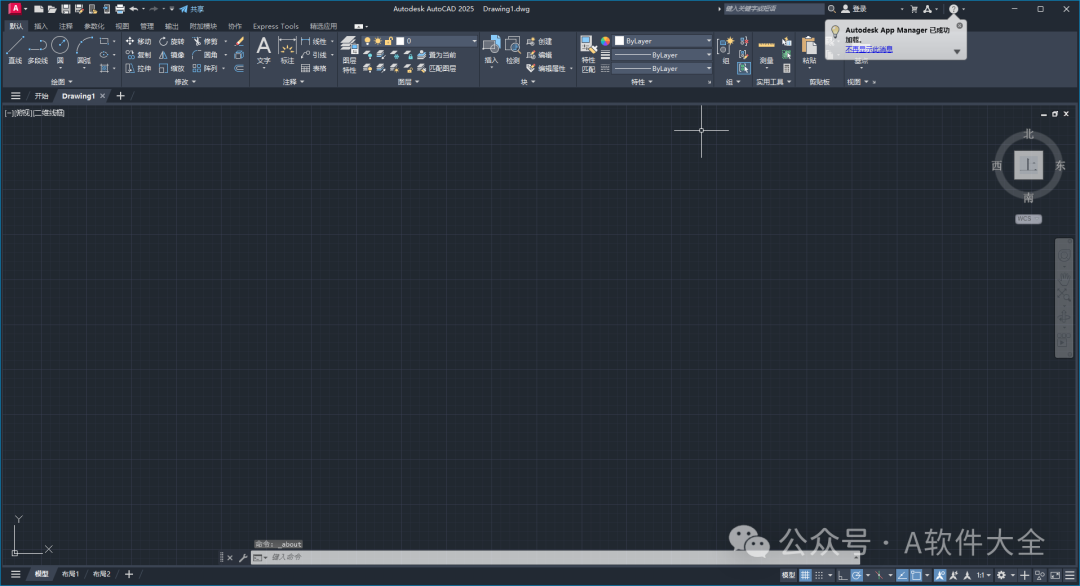Open the 参数化 ribbon tab

coord(94,26)
